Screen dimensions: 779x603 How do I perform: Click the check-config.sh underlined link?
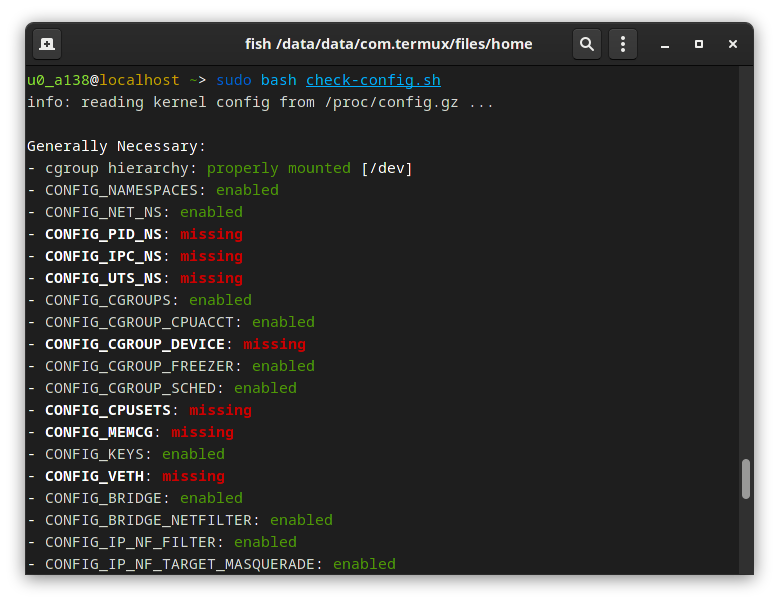[x=373, y=80]
